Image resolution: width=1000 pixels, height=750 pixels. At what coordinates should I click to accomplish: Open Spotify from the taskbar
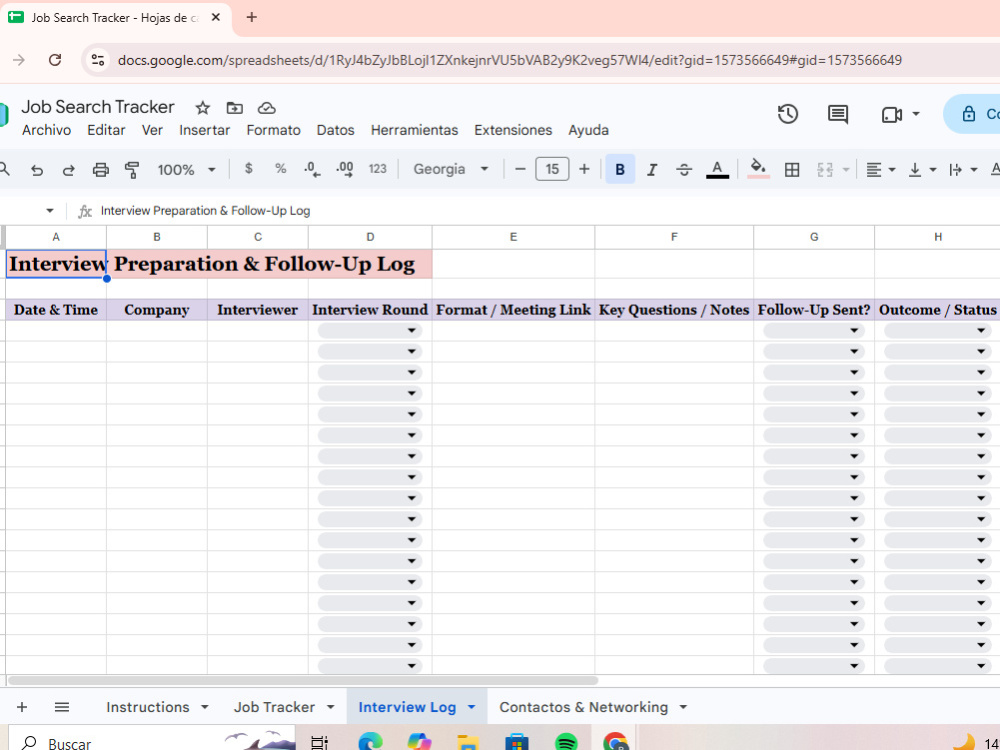pos(566,742)
